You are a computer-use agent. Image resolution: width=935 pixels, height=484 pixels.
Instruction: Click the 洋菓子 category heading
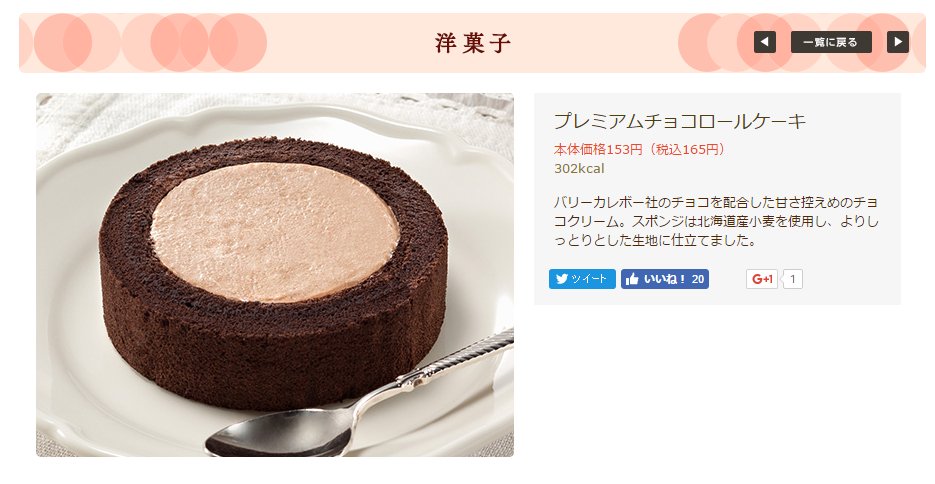[x=473, y=44]
